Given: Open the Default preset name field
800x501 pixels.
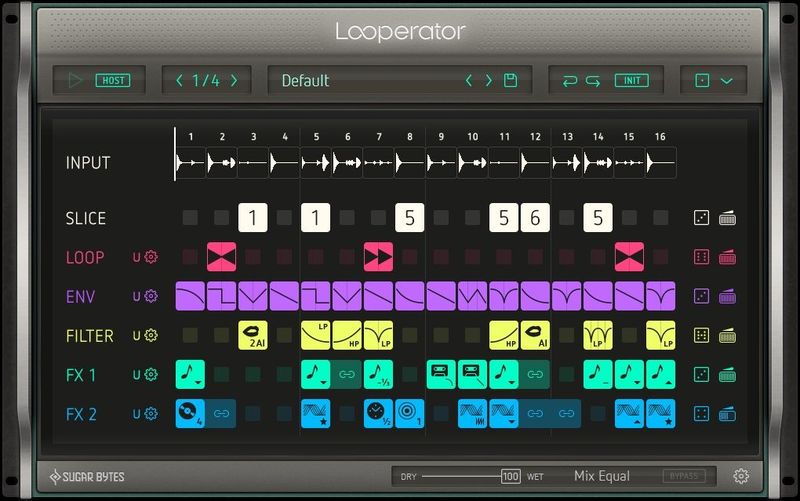Looking at the screenshot, I should coord(306,81).
